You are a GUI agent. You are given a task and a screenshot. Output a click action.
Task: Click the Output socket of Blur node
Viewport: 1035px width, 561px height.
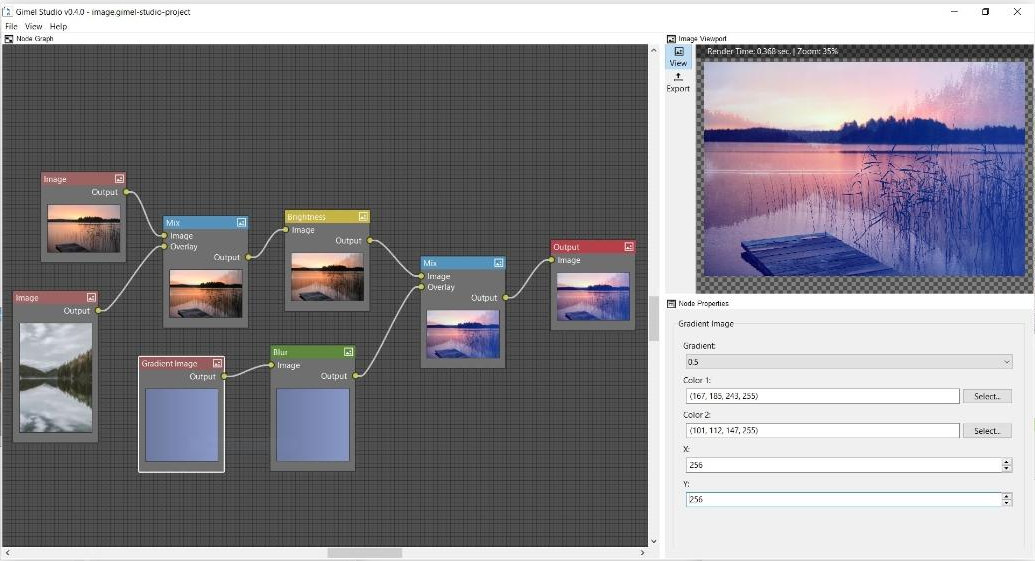point(356,376)
